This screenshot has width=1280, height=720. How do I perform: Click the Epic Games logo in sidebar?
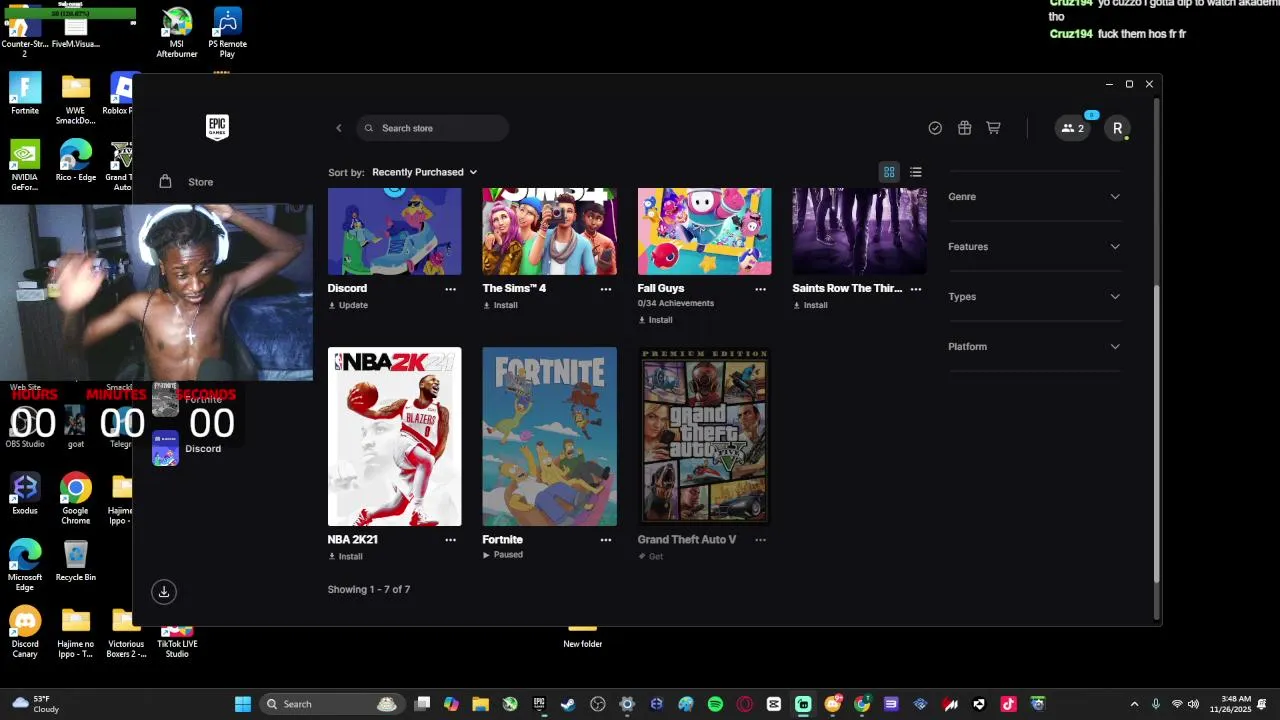[x=217, y=127]
